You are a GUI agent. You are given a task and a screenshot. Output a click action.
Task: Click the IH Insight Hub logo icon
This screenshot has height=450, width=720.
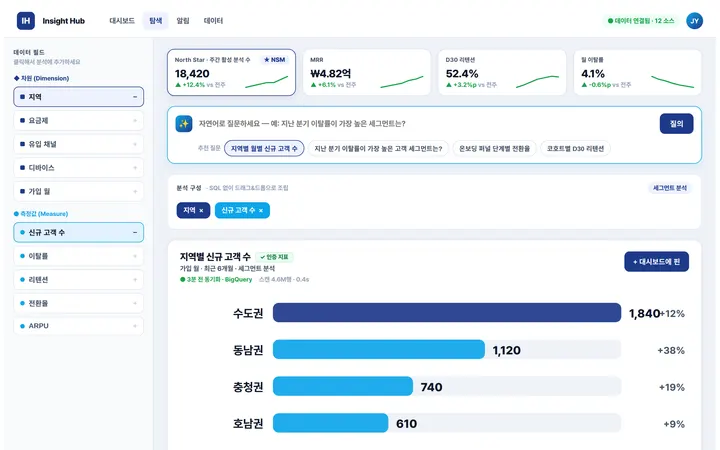[26, 21]
